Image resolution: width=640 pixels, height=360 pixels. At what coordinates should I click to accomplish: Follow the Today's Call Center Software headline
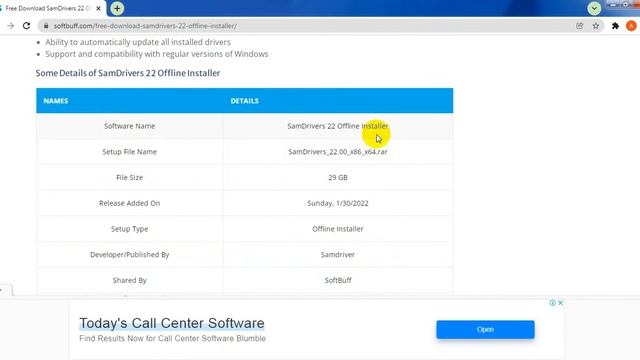(x=172, y=323)
